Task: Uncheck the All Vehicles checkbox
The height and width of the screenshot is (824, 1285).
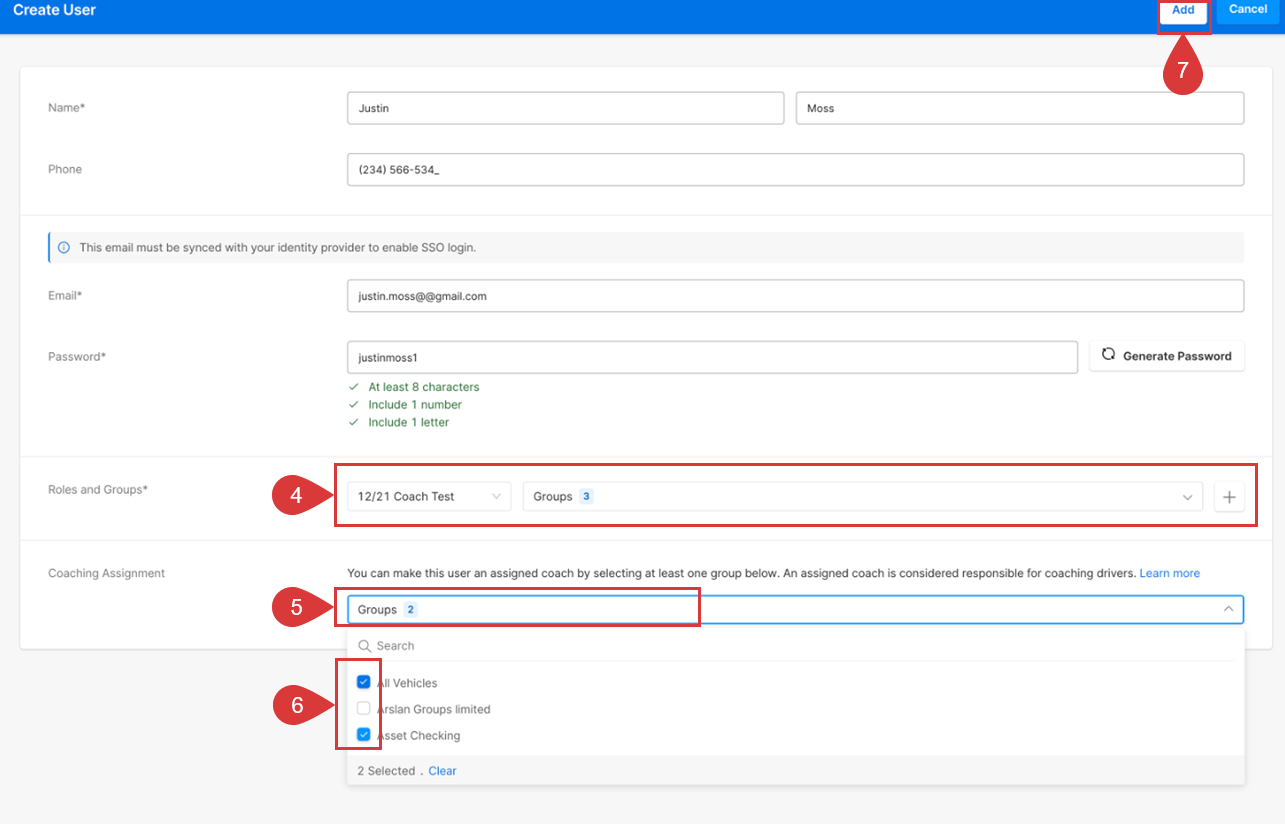Action: [364, 683]
